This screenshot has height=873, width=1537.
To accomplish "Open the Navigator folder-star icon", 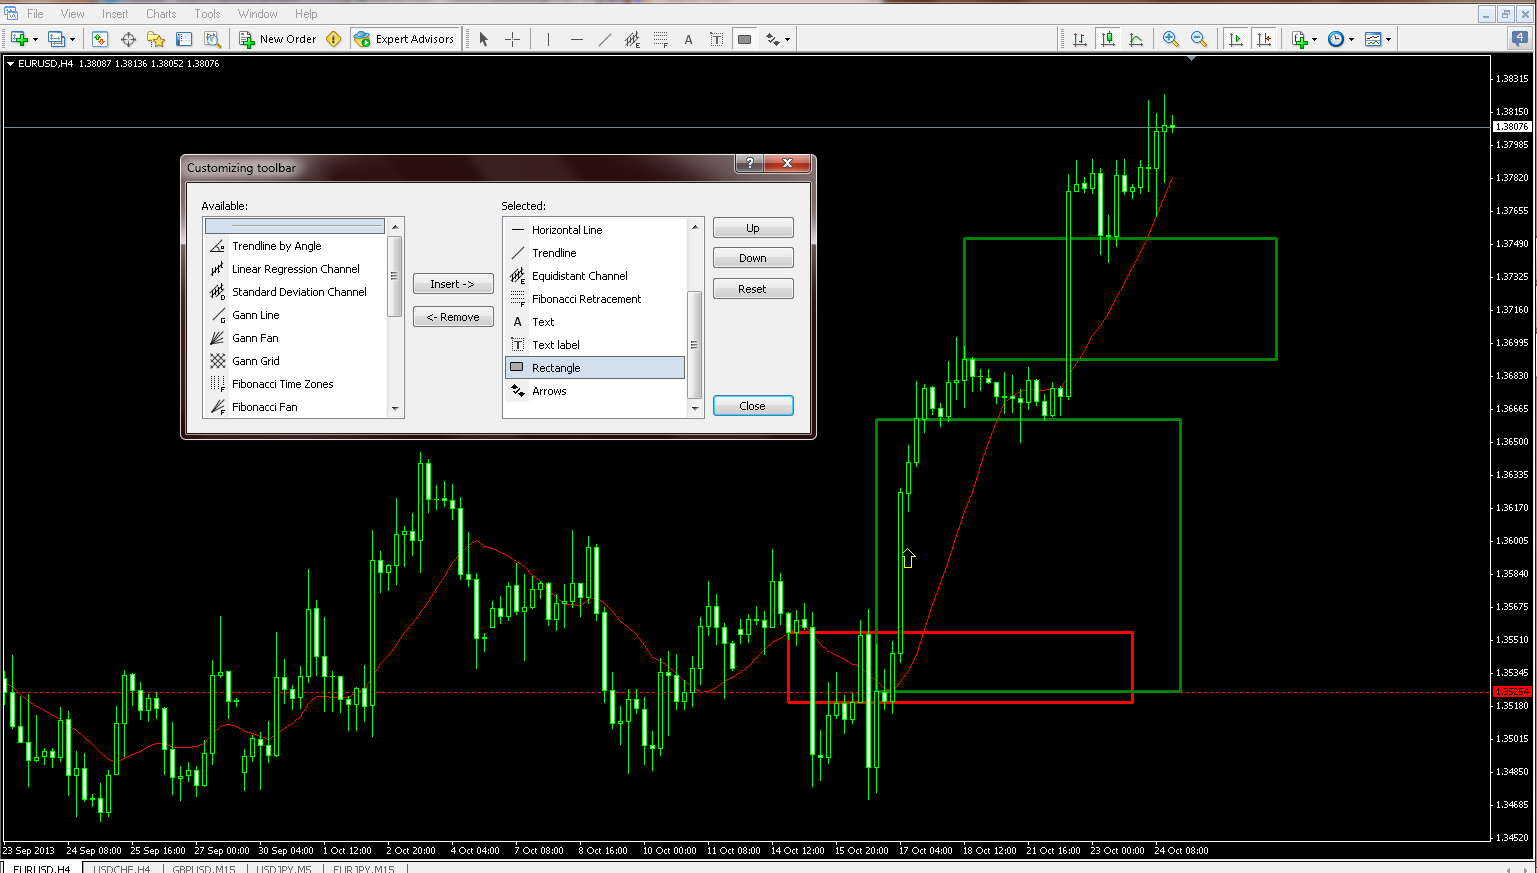I will click(x=156, y=39).
